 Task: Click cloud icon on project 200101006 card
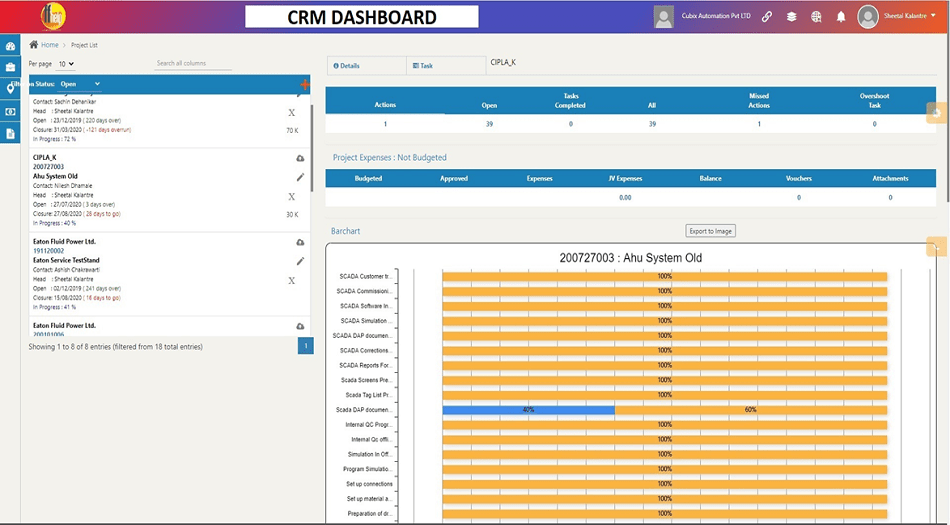point(300,326)
